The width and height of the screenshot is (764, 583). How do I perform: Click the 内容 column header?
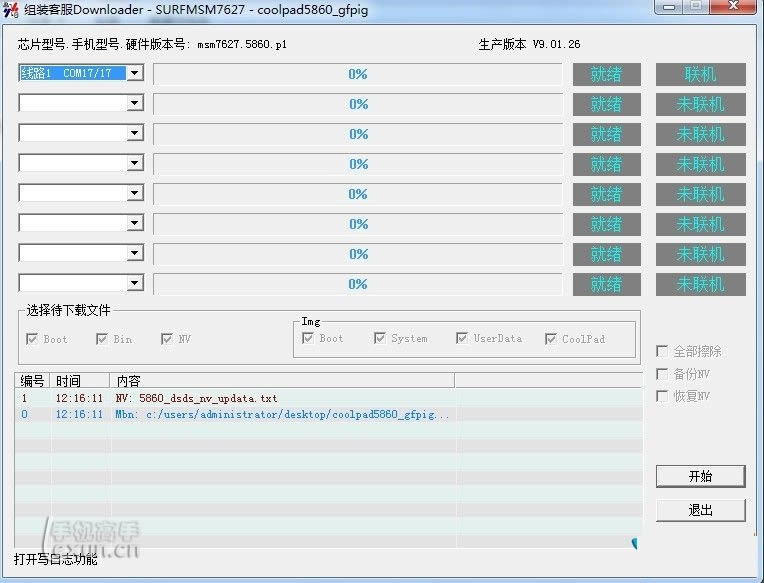280,381
